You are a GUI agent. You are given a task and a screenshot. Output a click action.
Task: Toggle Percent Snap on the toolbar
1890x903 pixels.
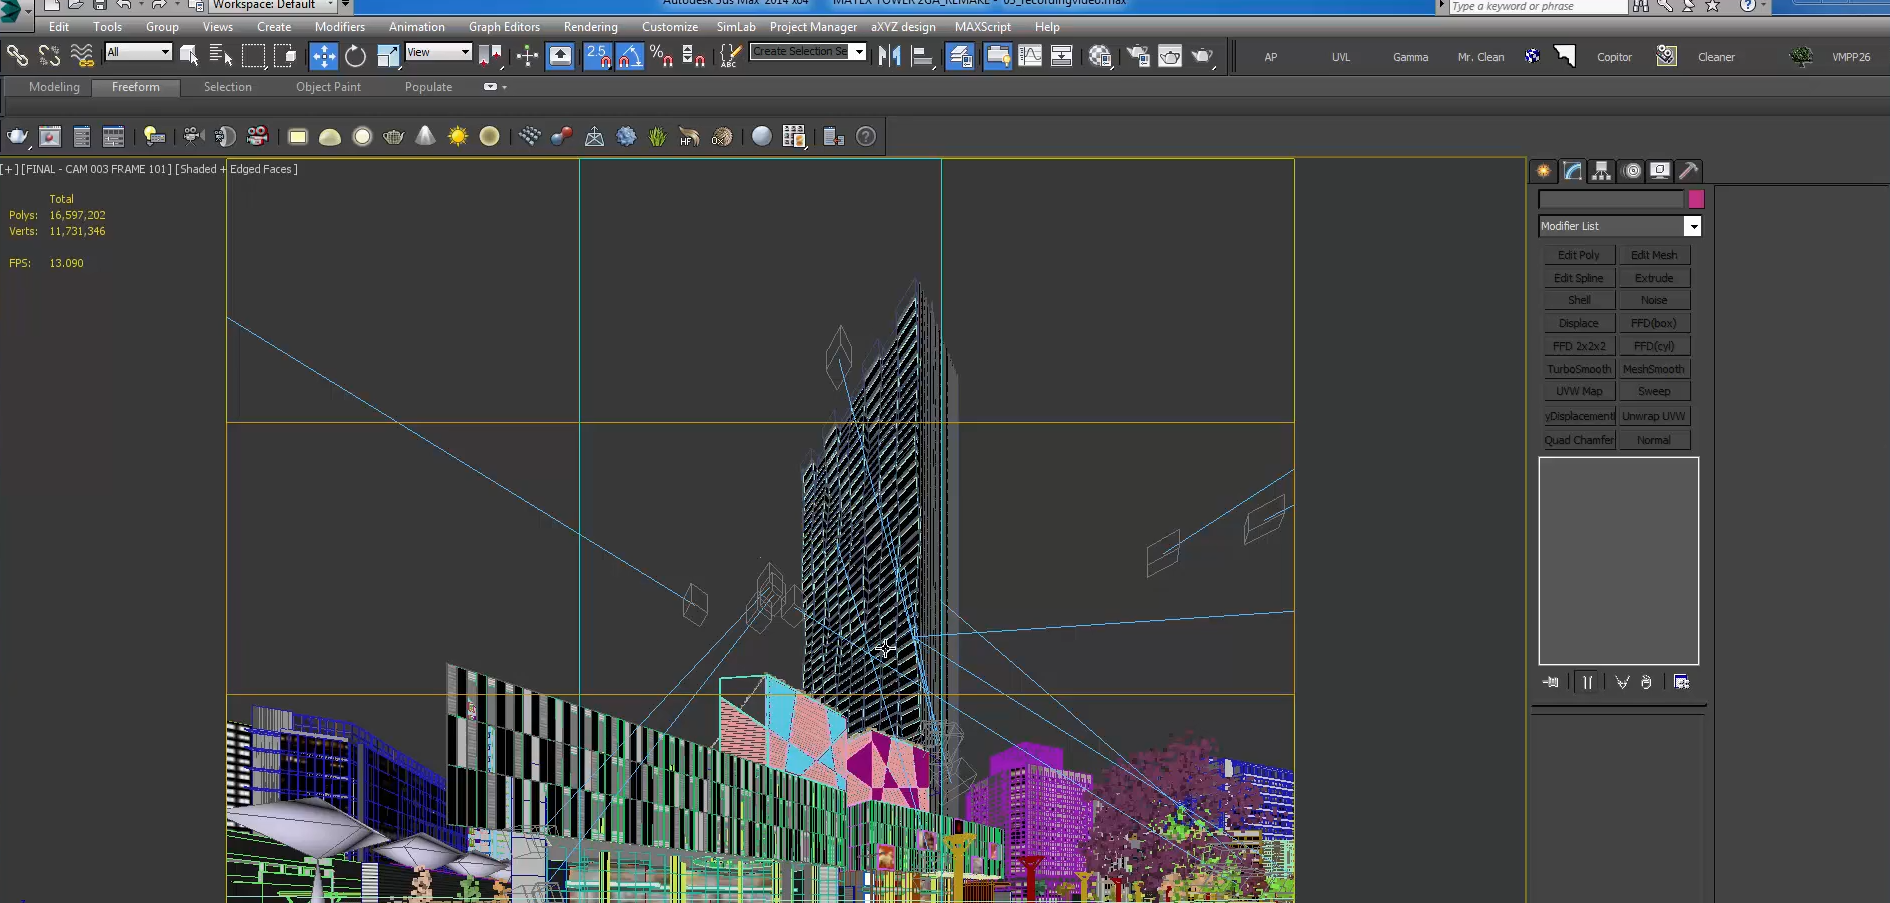tap(659, 56)
